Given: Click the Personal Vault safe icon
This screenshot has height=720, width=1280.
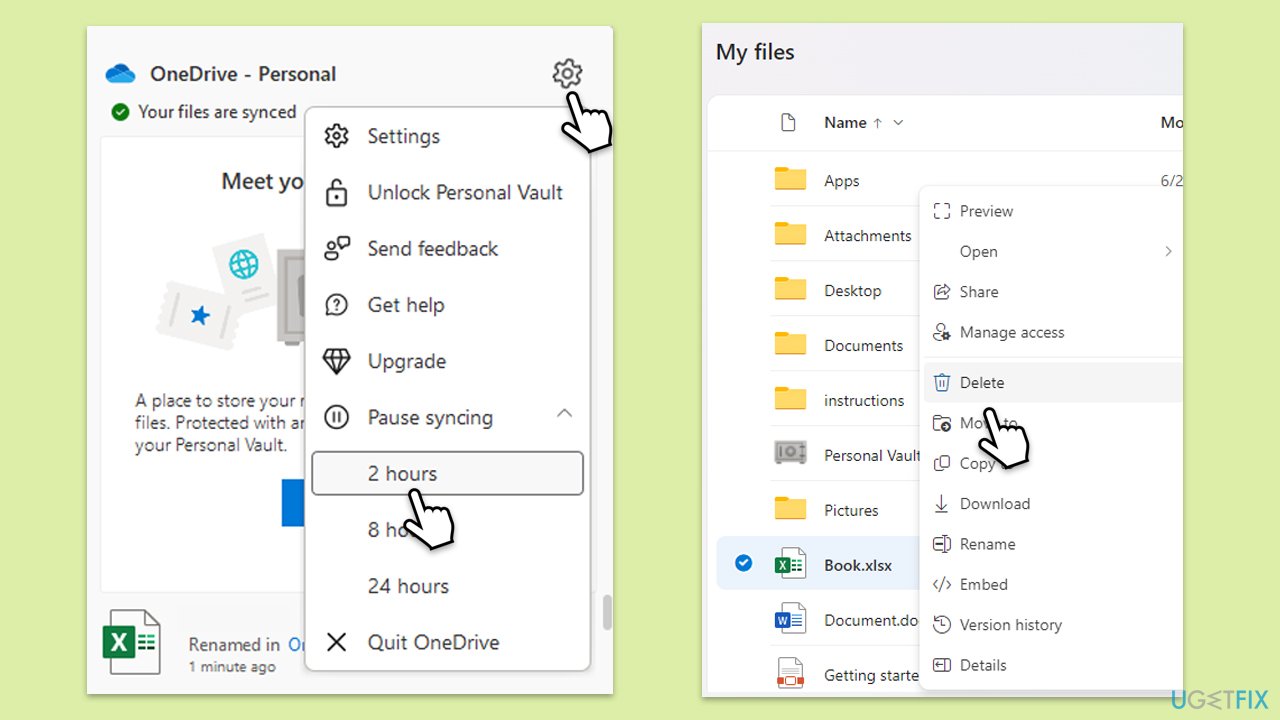Looking at the screenshot, I should 790,454.
